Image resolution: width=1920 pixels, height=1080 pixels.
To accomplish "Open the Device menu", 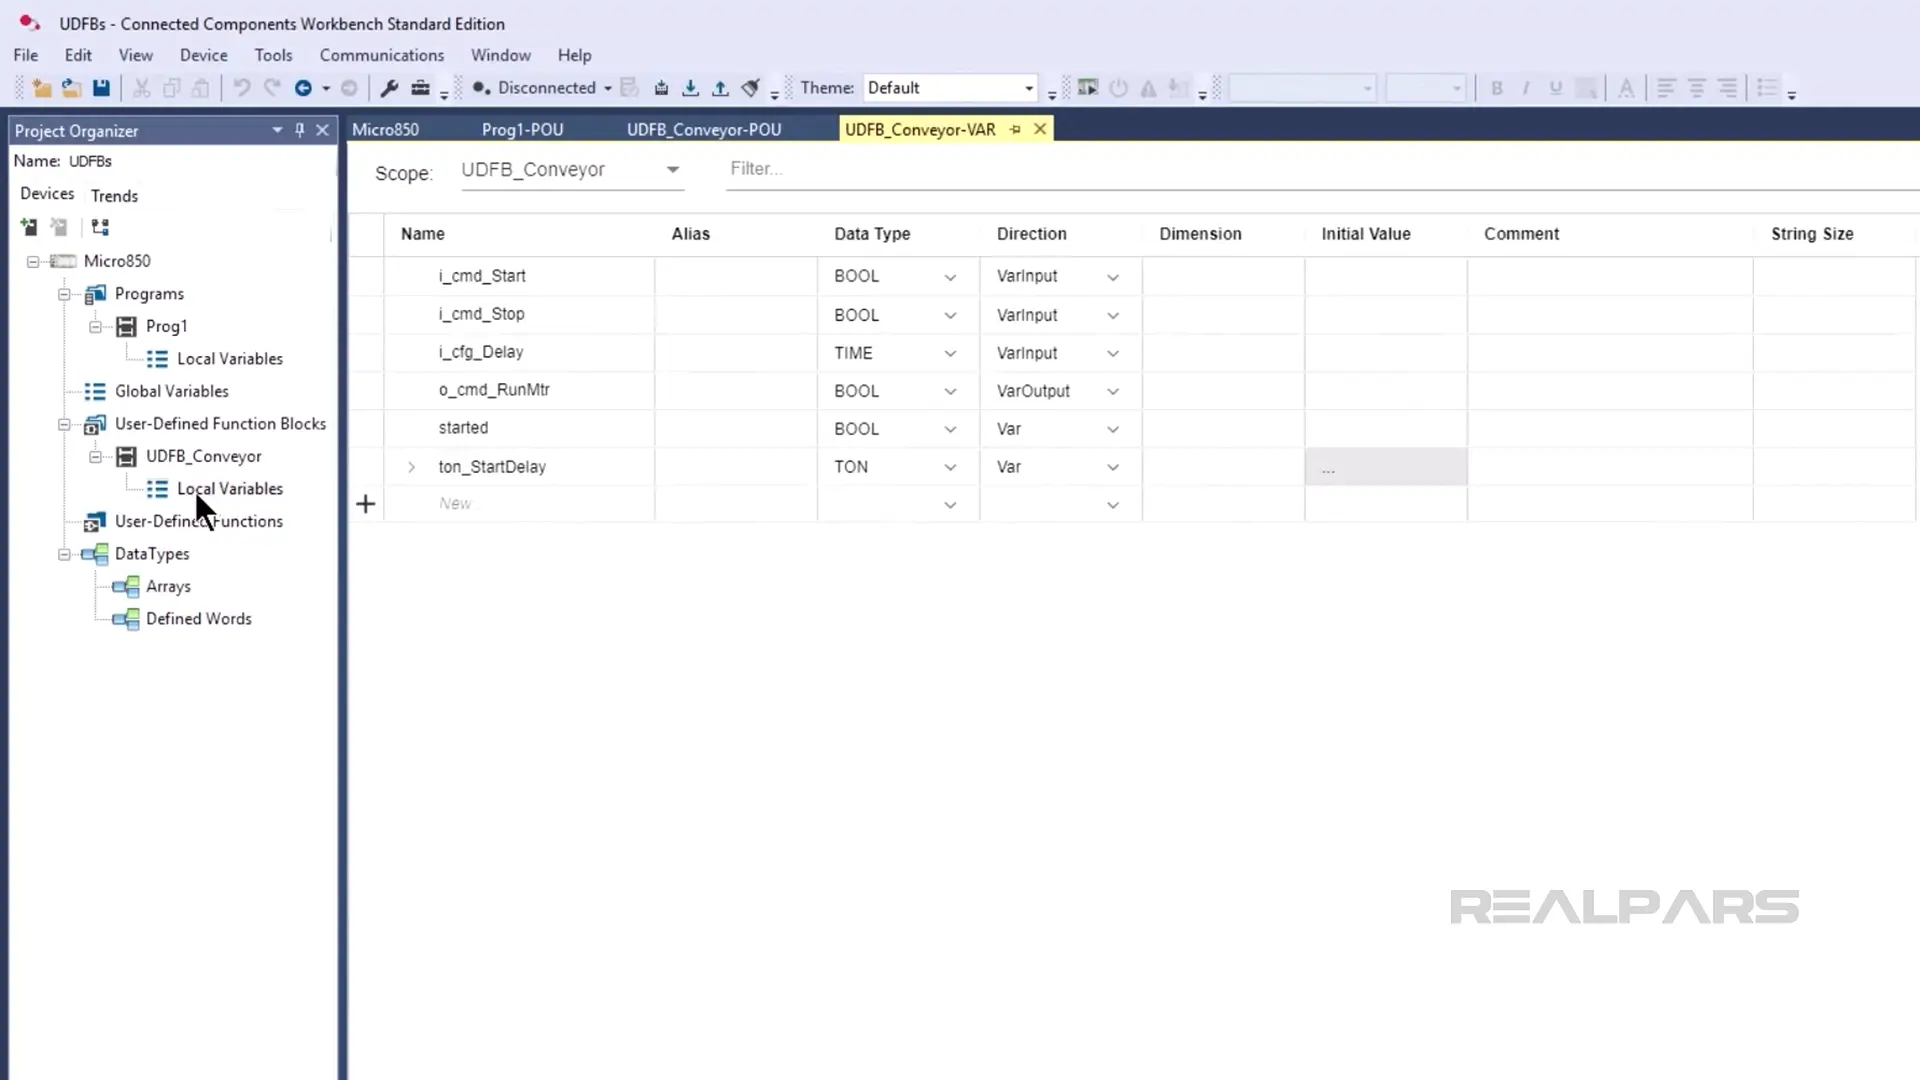I will [203, 55].
